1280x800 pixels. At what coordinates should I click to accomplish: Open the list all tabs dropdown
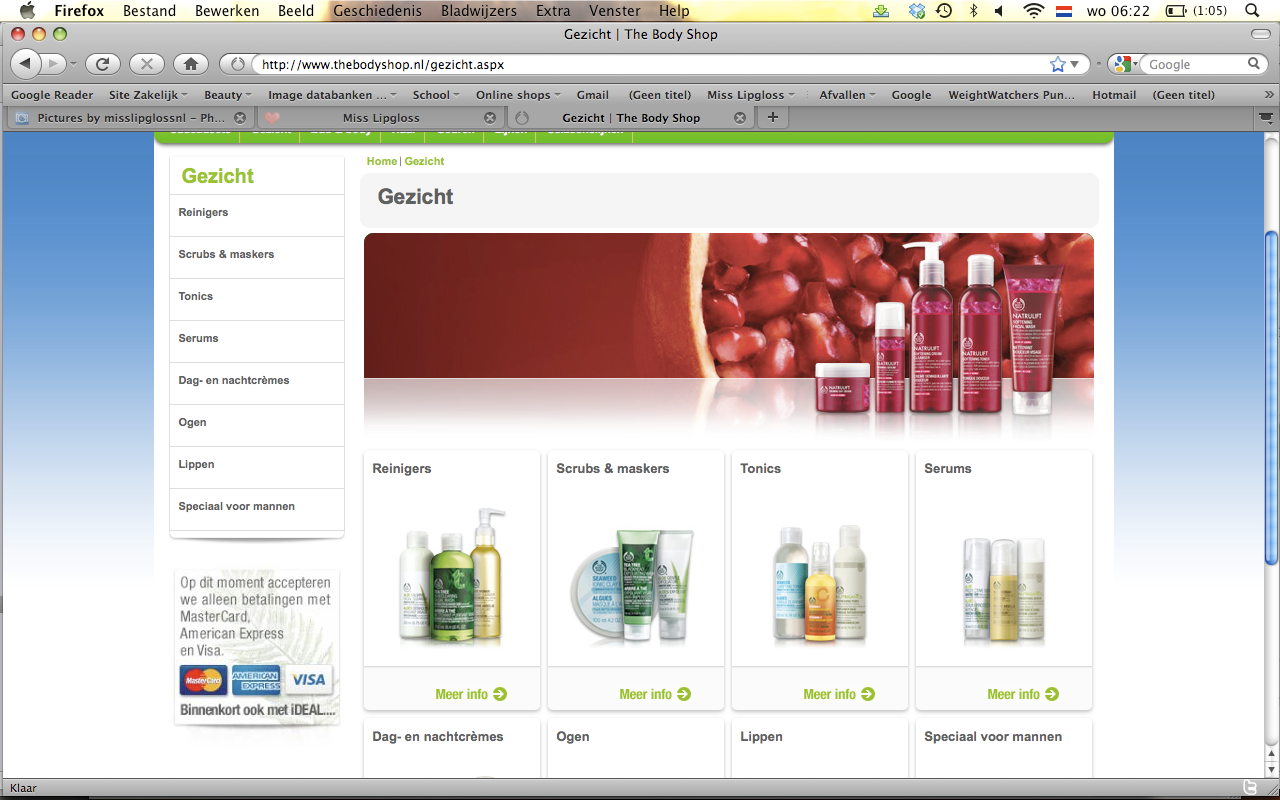[1265, 118]
